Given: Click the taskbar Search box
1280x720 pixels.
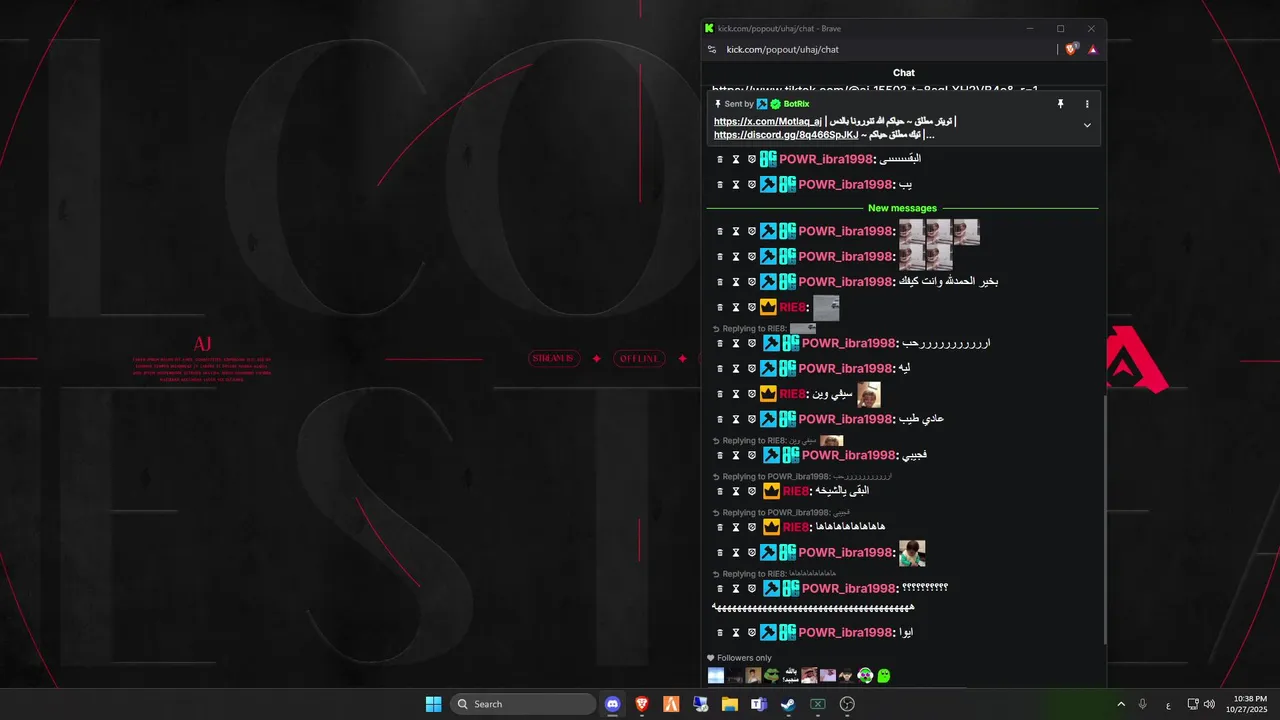Looking at the screenshot, I should coord(523,704).
